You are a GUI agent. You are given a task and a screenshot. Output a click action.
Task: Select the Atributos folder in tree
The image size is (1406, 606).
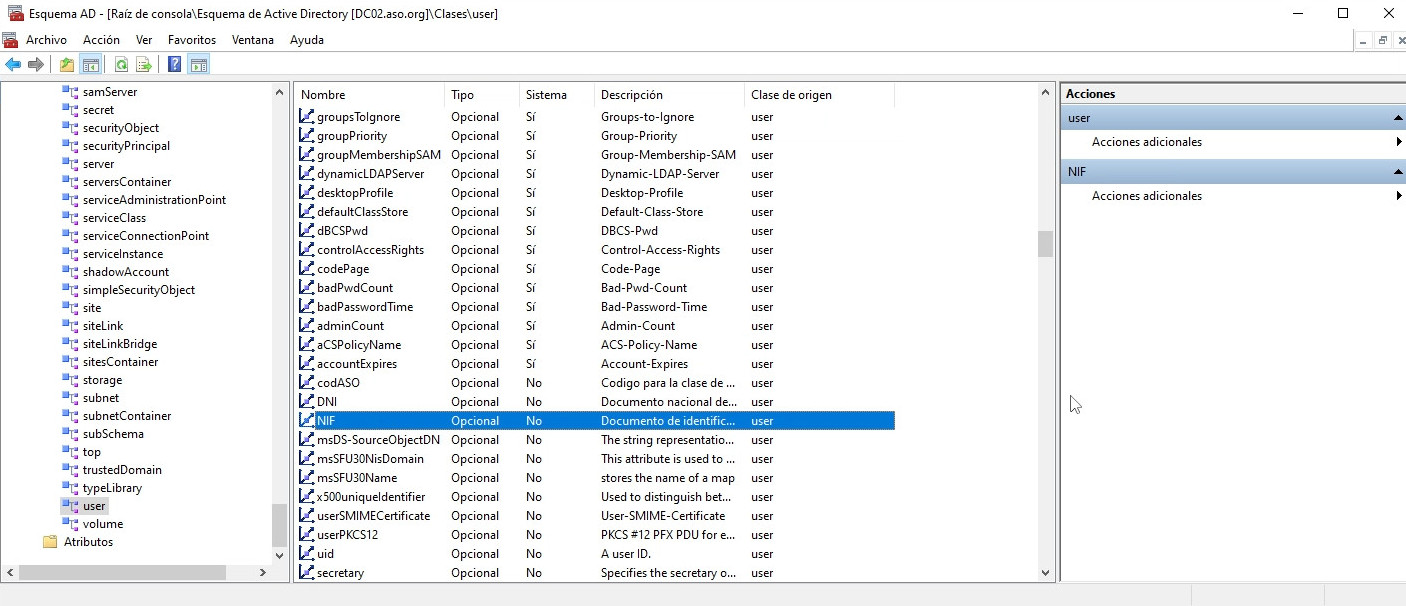pyautogui.click(x=88, y=542)
